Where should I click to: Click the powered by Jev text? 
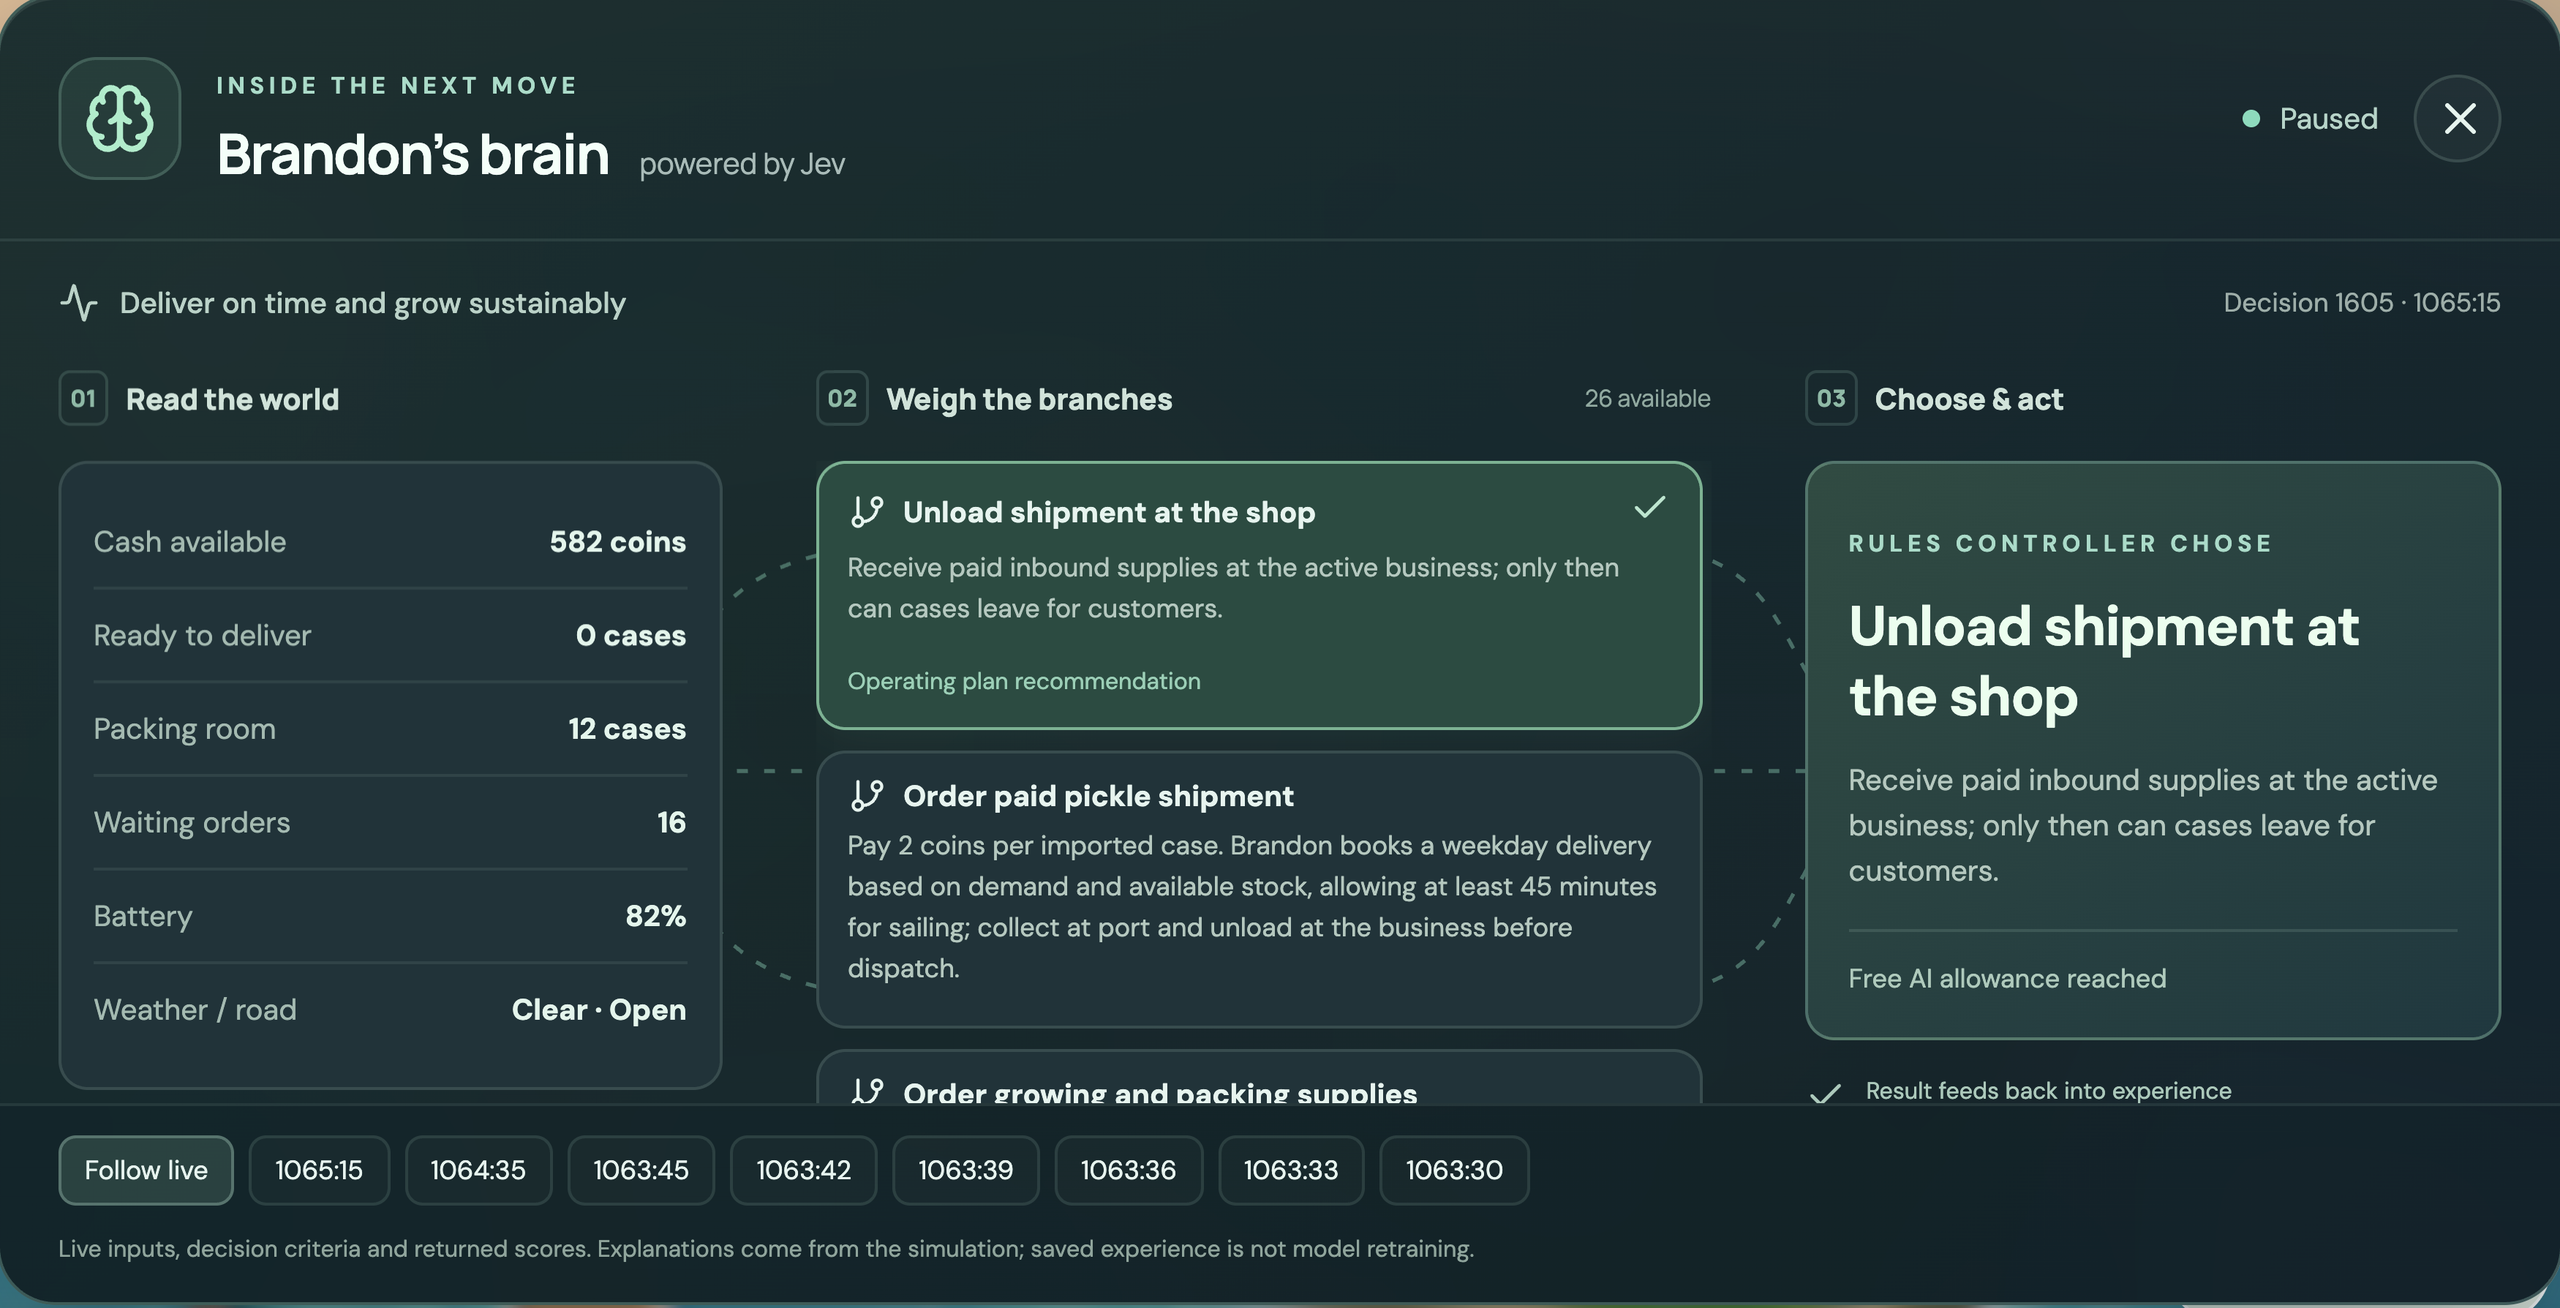742,164
